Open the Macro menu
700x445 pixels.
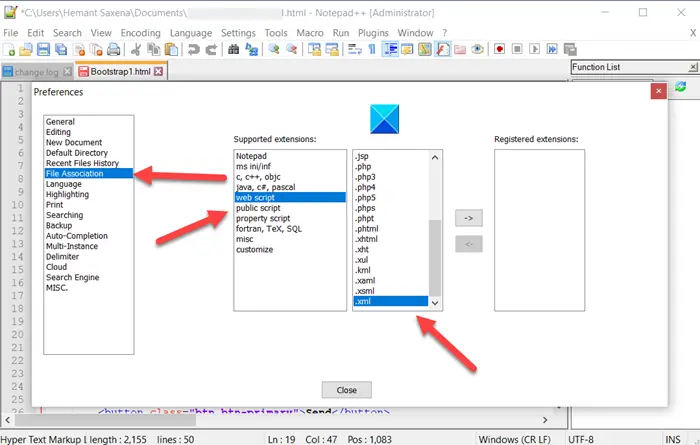point(310,33)
